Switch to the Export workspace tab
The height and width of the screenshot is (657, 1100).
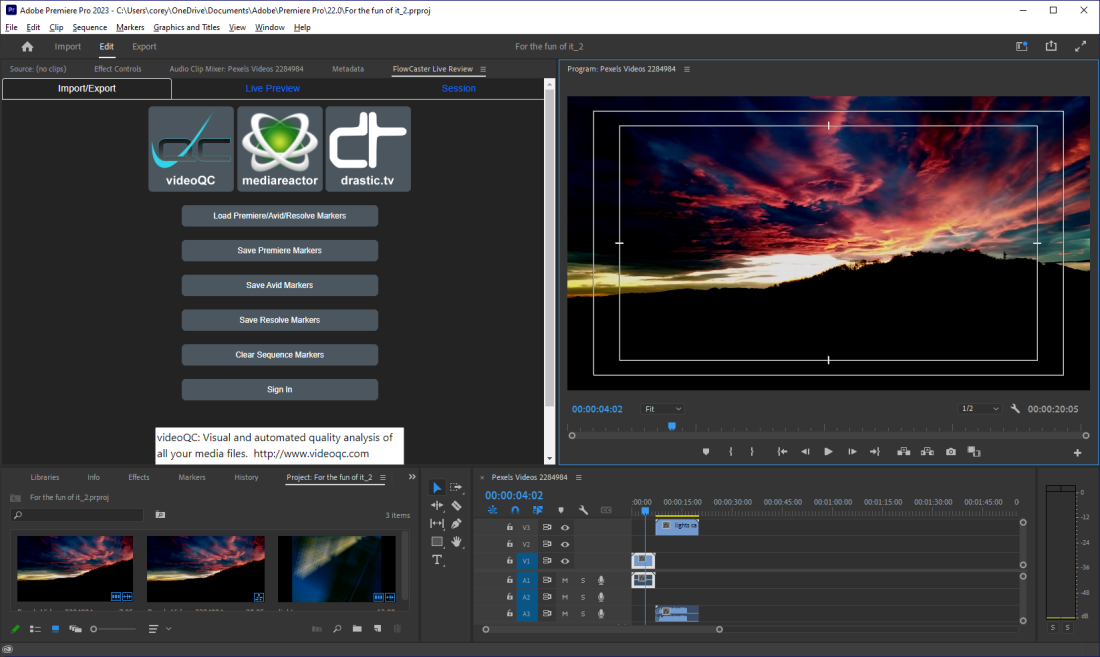coord(145,46)
